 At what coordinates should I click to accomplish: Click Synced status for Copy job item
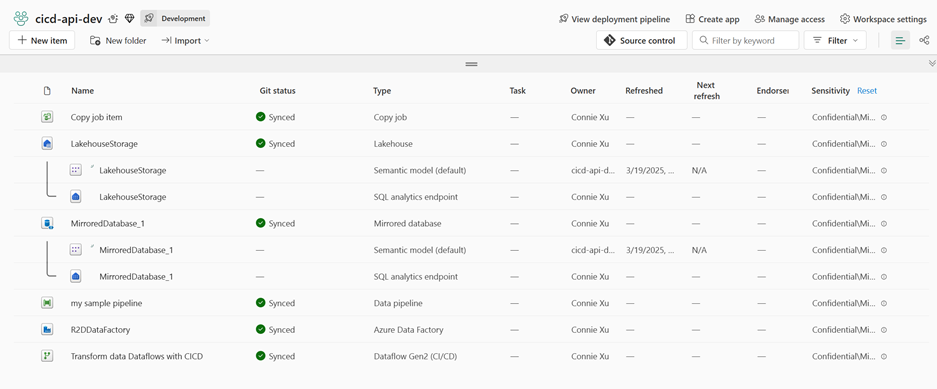click(x=275, y=117)
